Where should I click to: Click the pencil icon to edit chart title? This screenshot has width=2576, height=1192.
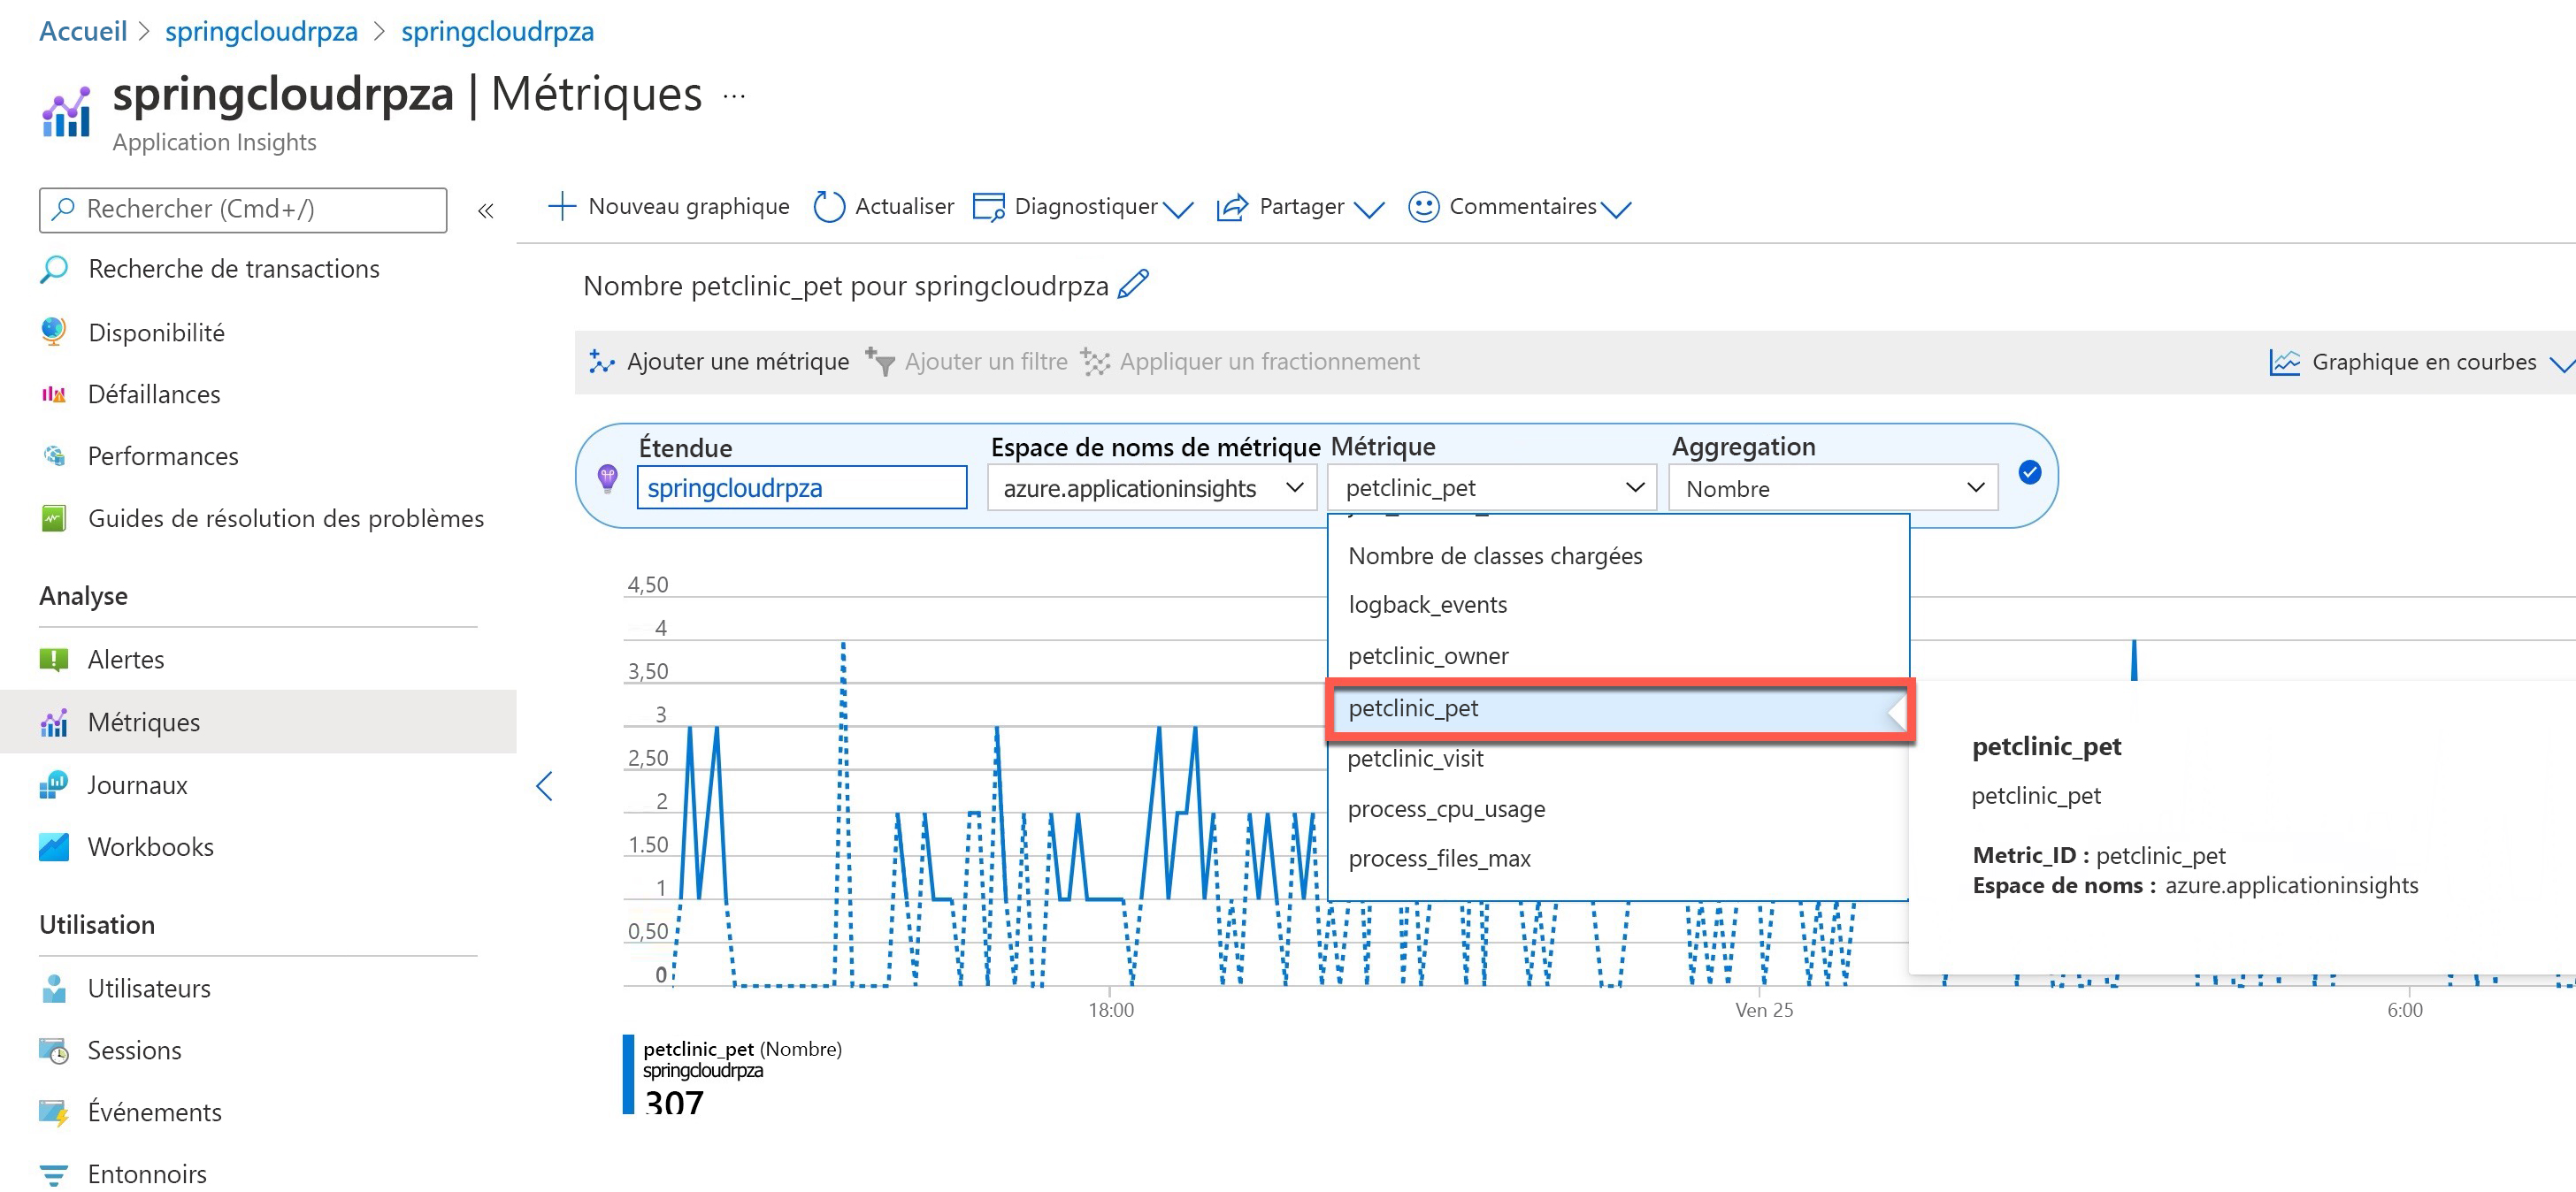[x=1134, y=285]
